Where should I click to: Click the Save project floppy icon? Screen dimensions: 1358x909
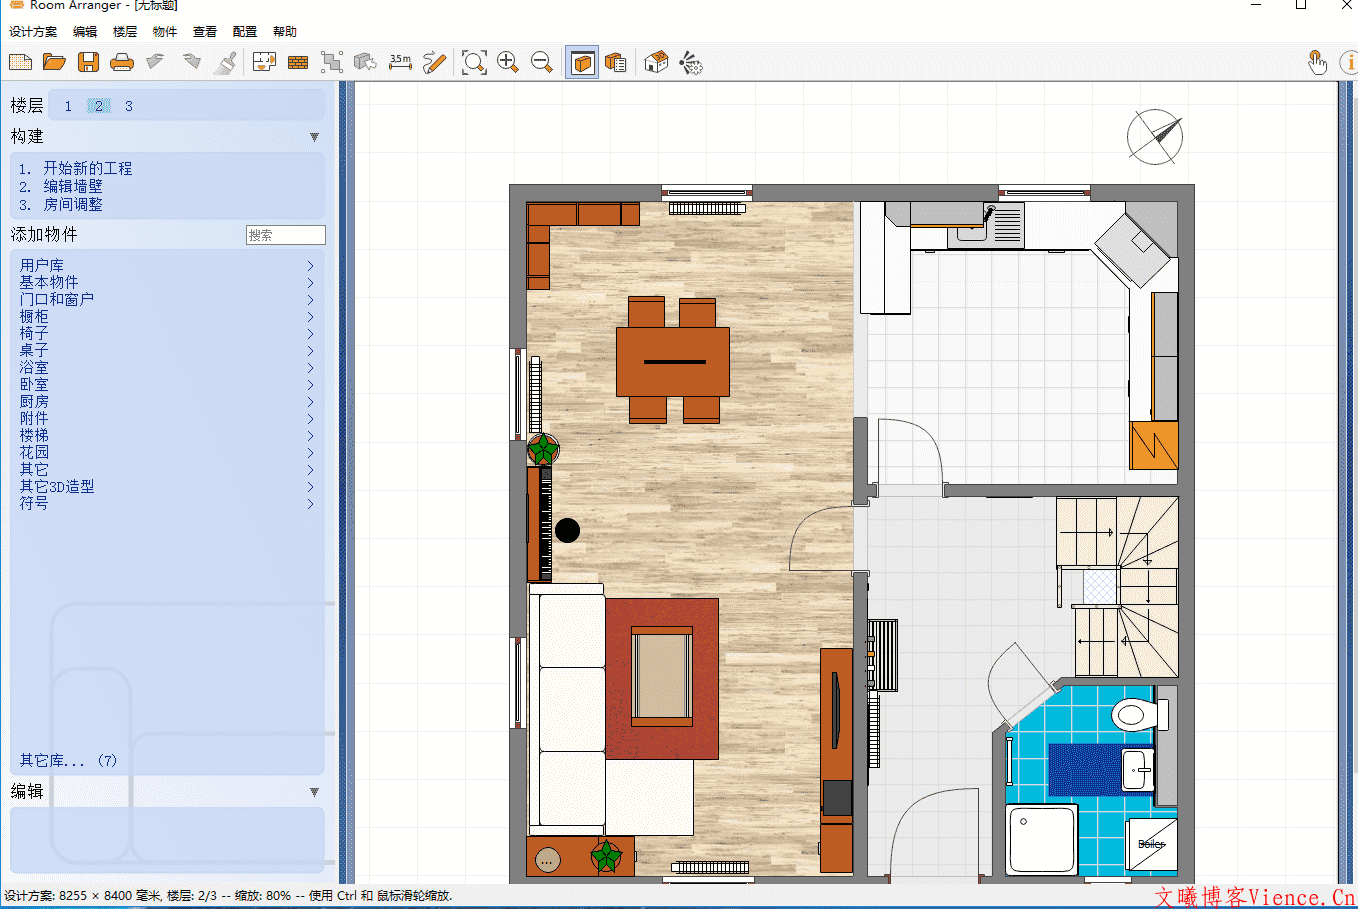click(x=89, y=63)
